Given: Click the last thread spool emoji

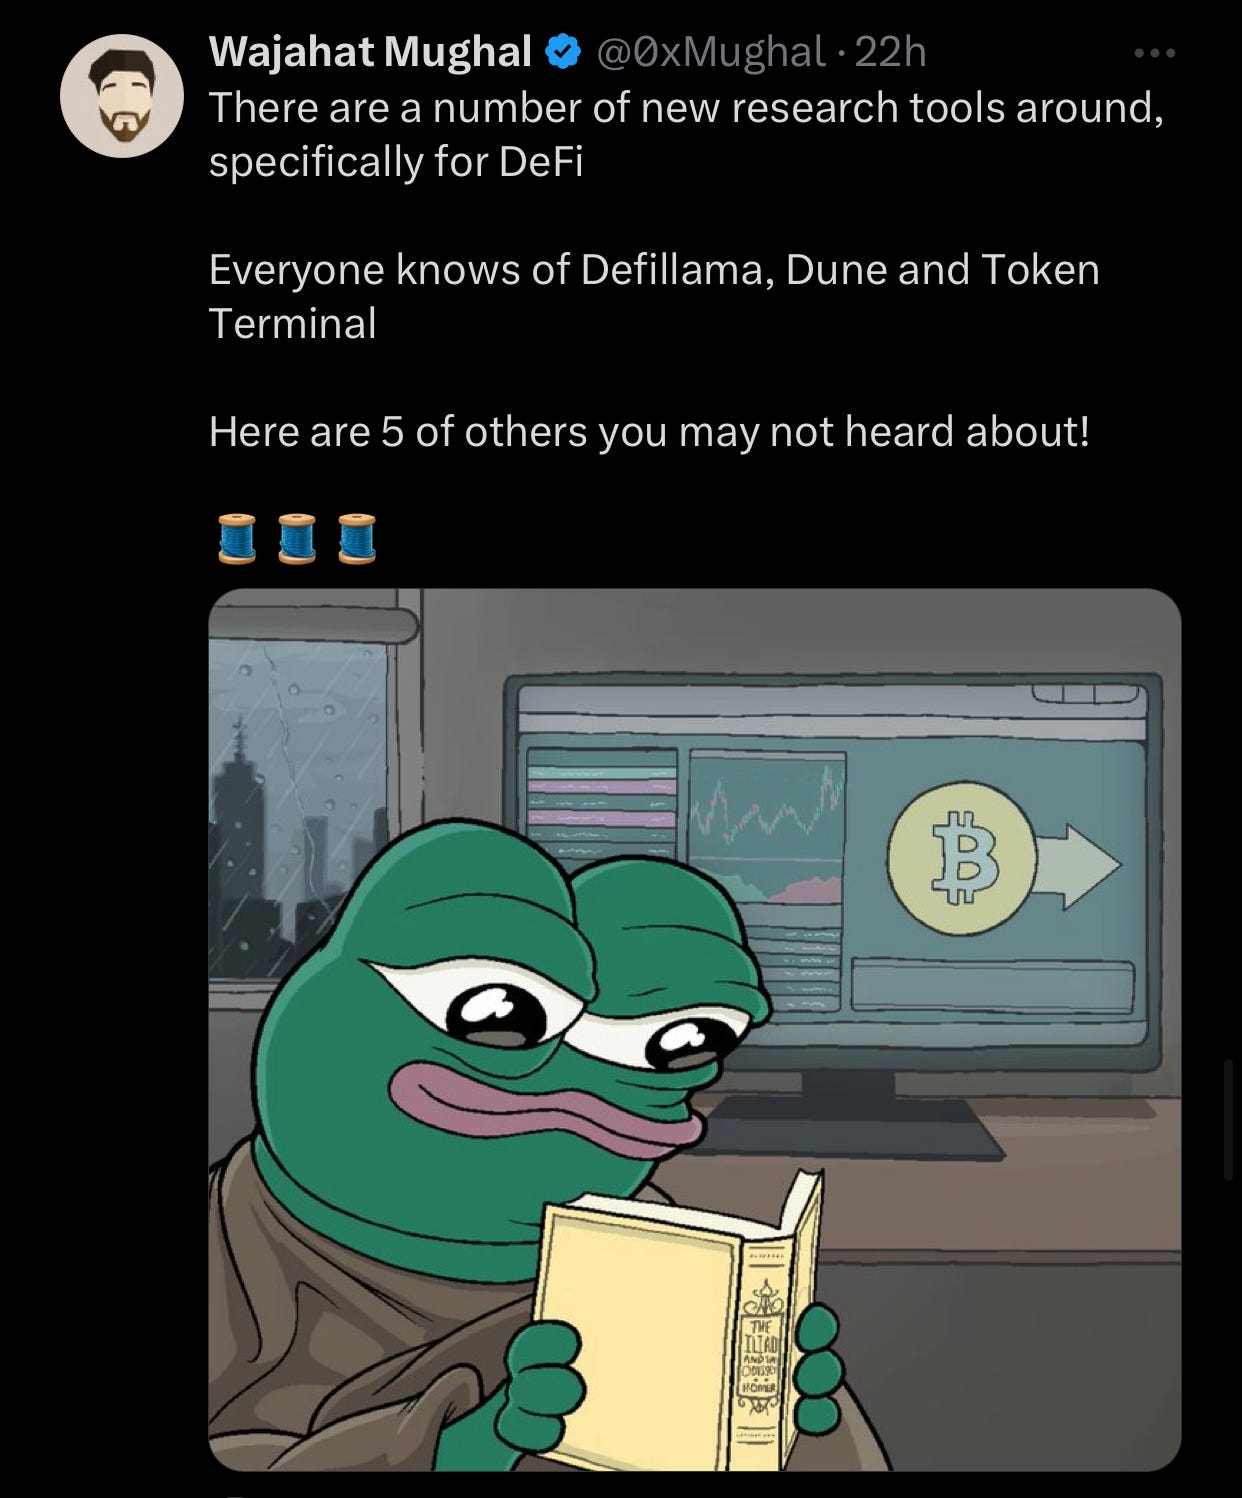Looking at the screenshot, I should point(357,539).
